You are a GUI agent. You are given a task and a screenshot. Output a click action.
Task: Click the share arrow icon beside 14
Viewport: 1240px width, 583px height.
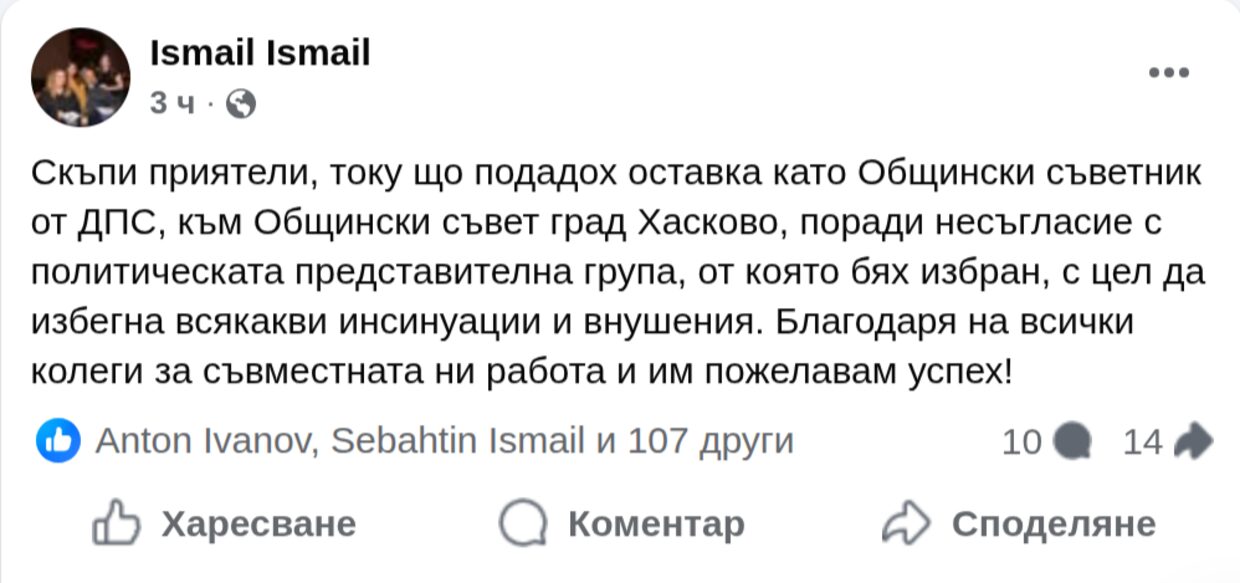point(1192,441)
